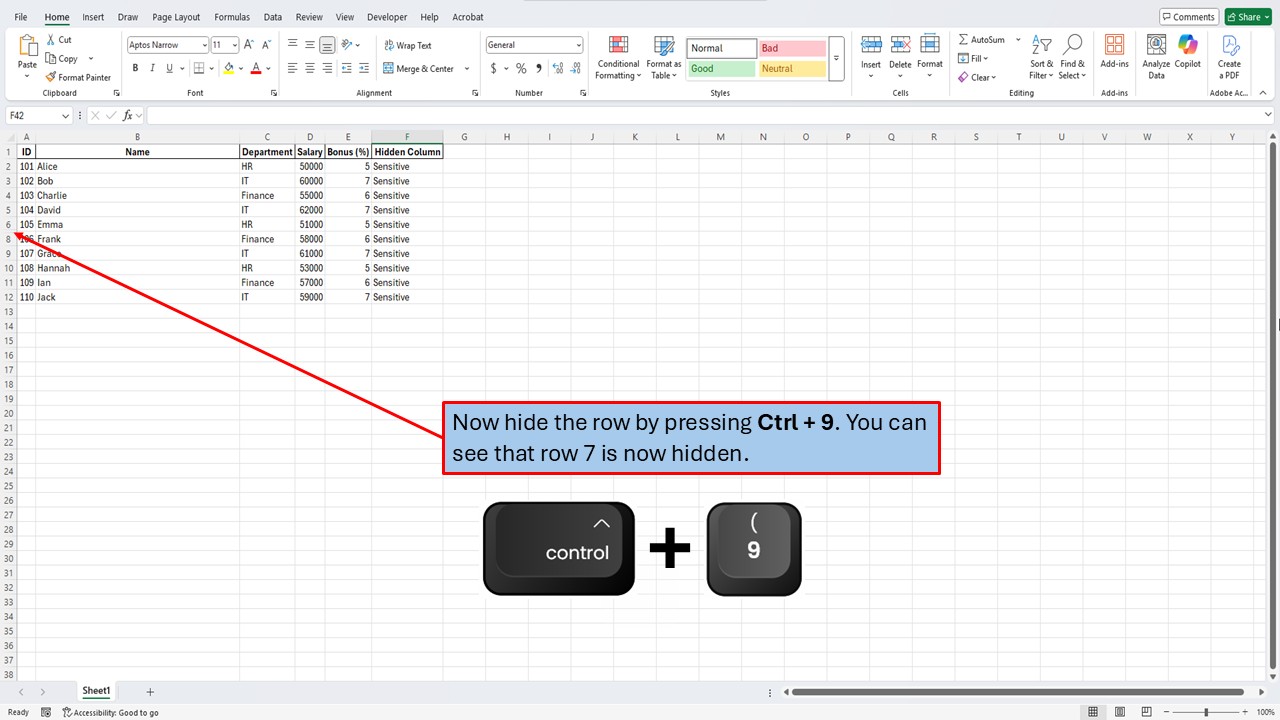This screenshot has height=720, width=1280.
Task: Toggle bold formatting
Action: (x=134, y=68)
